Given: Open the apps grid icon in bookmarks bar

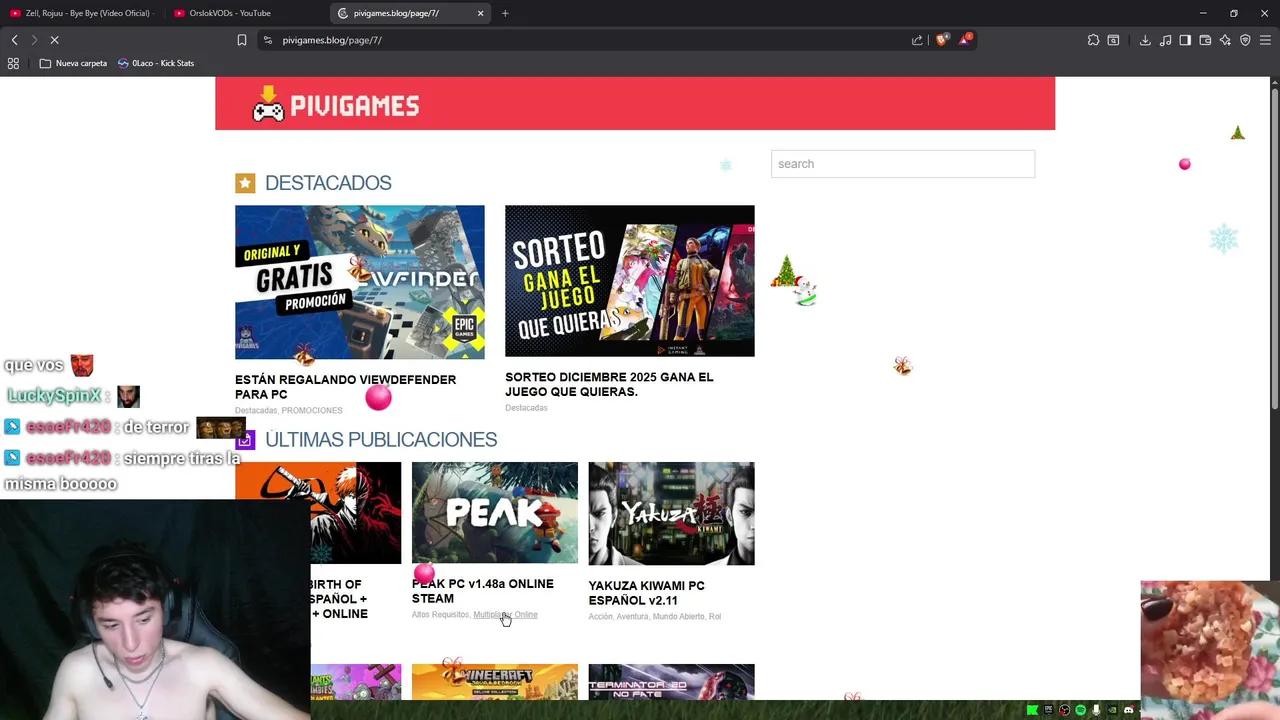Looking at the screenshot, I should coord(13,63).
